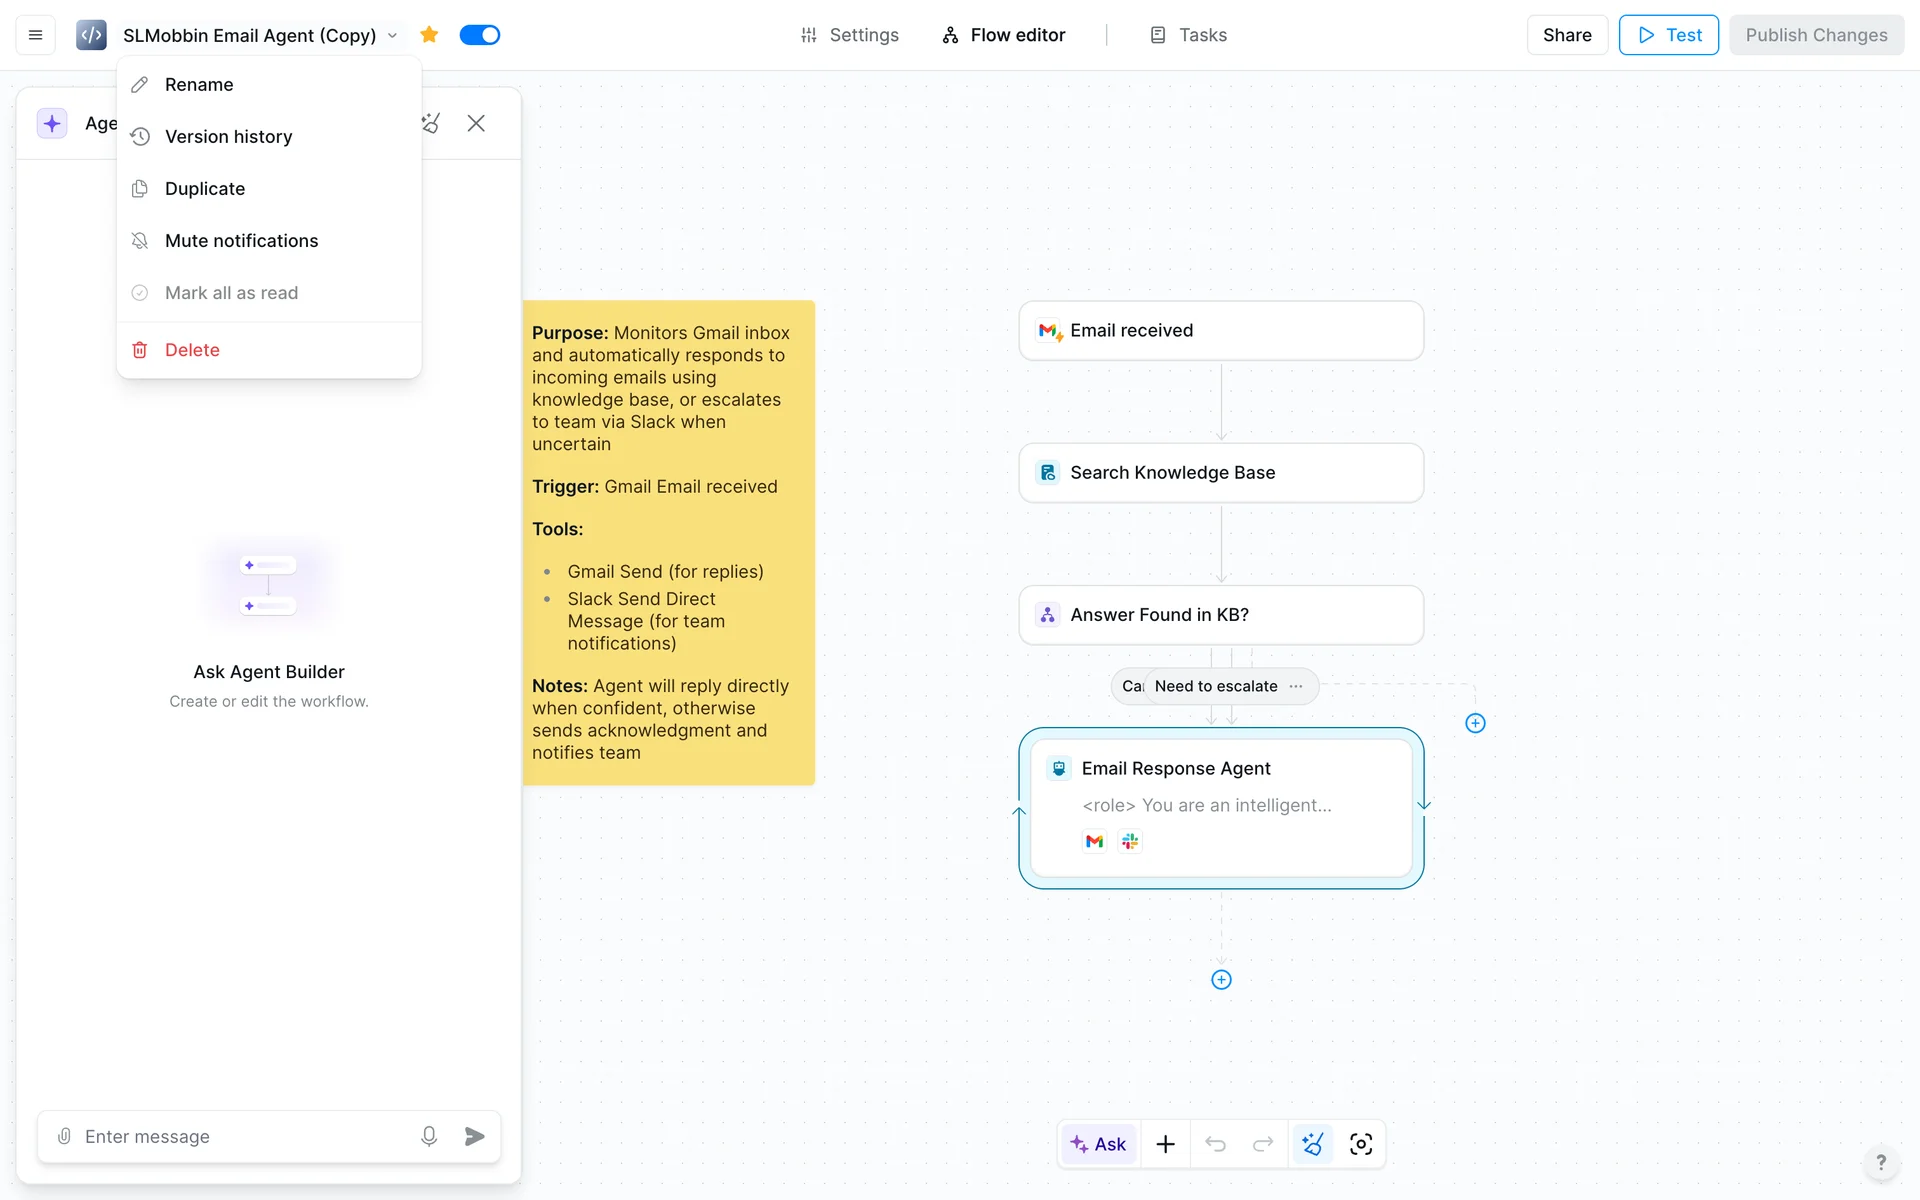1920x1200 pixels.
Task: Click the gold star favorite icon
Action: (429, 35)
